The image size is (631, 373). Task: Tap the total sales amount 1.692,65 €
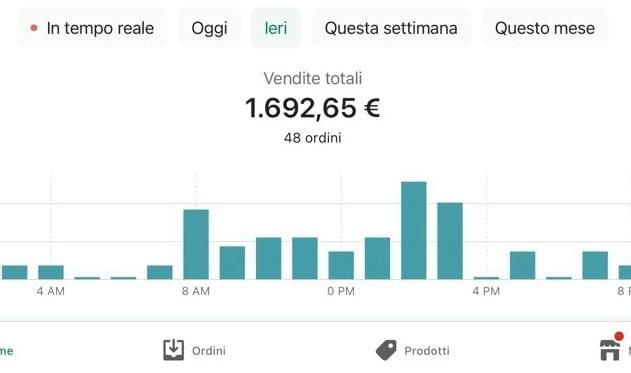[x=313, y=108]
